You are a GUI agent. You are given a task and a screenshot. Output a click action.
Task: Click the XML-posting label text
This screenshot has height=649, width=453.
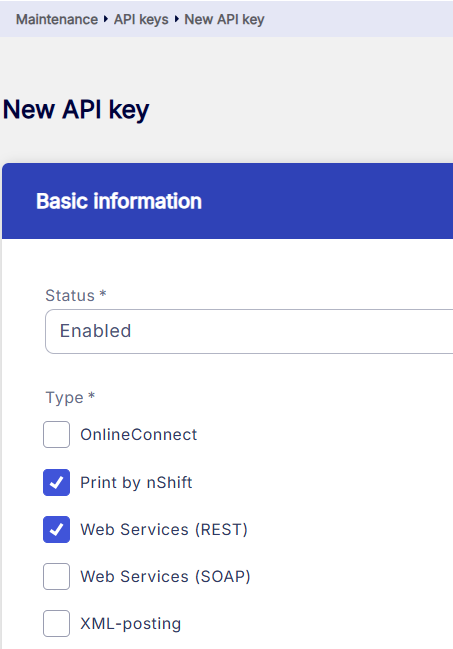(x=131, y=624)
